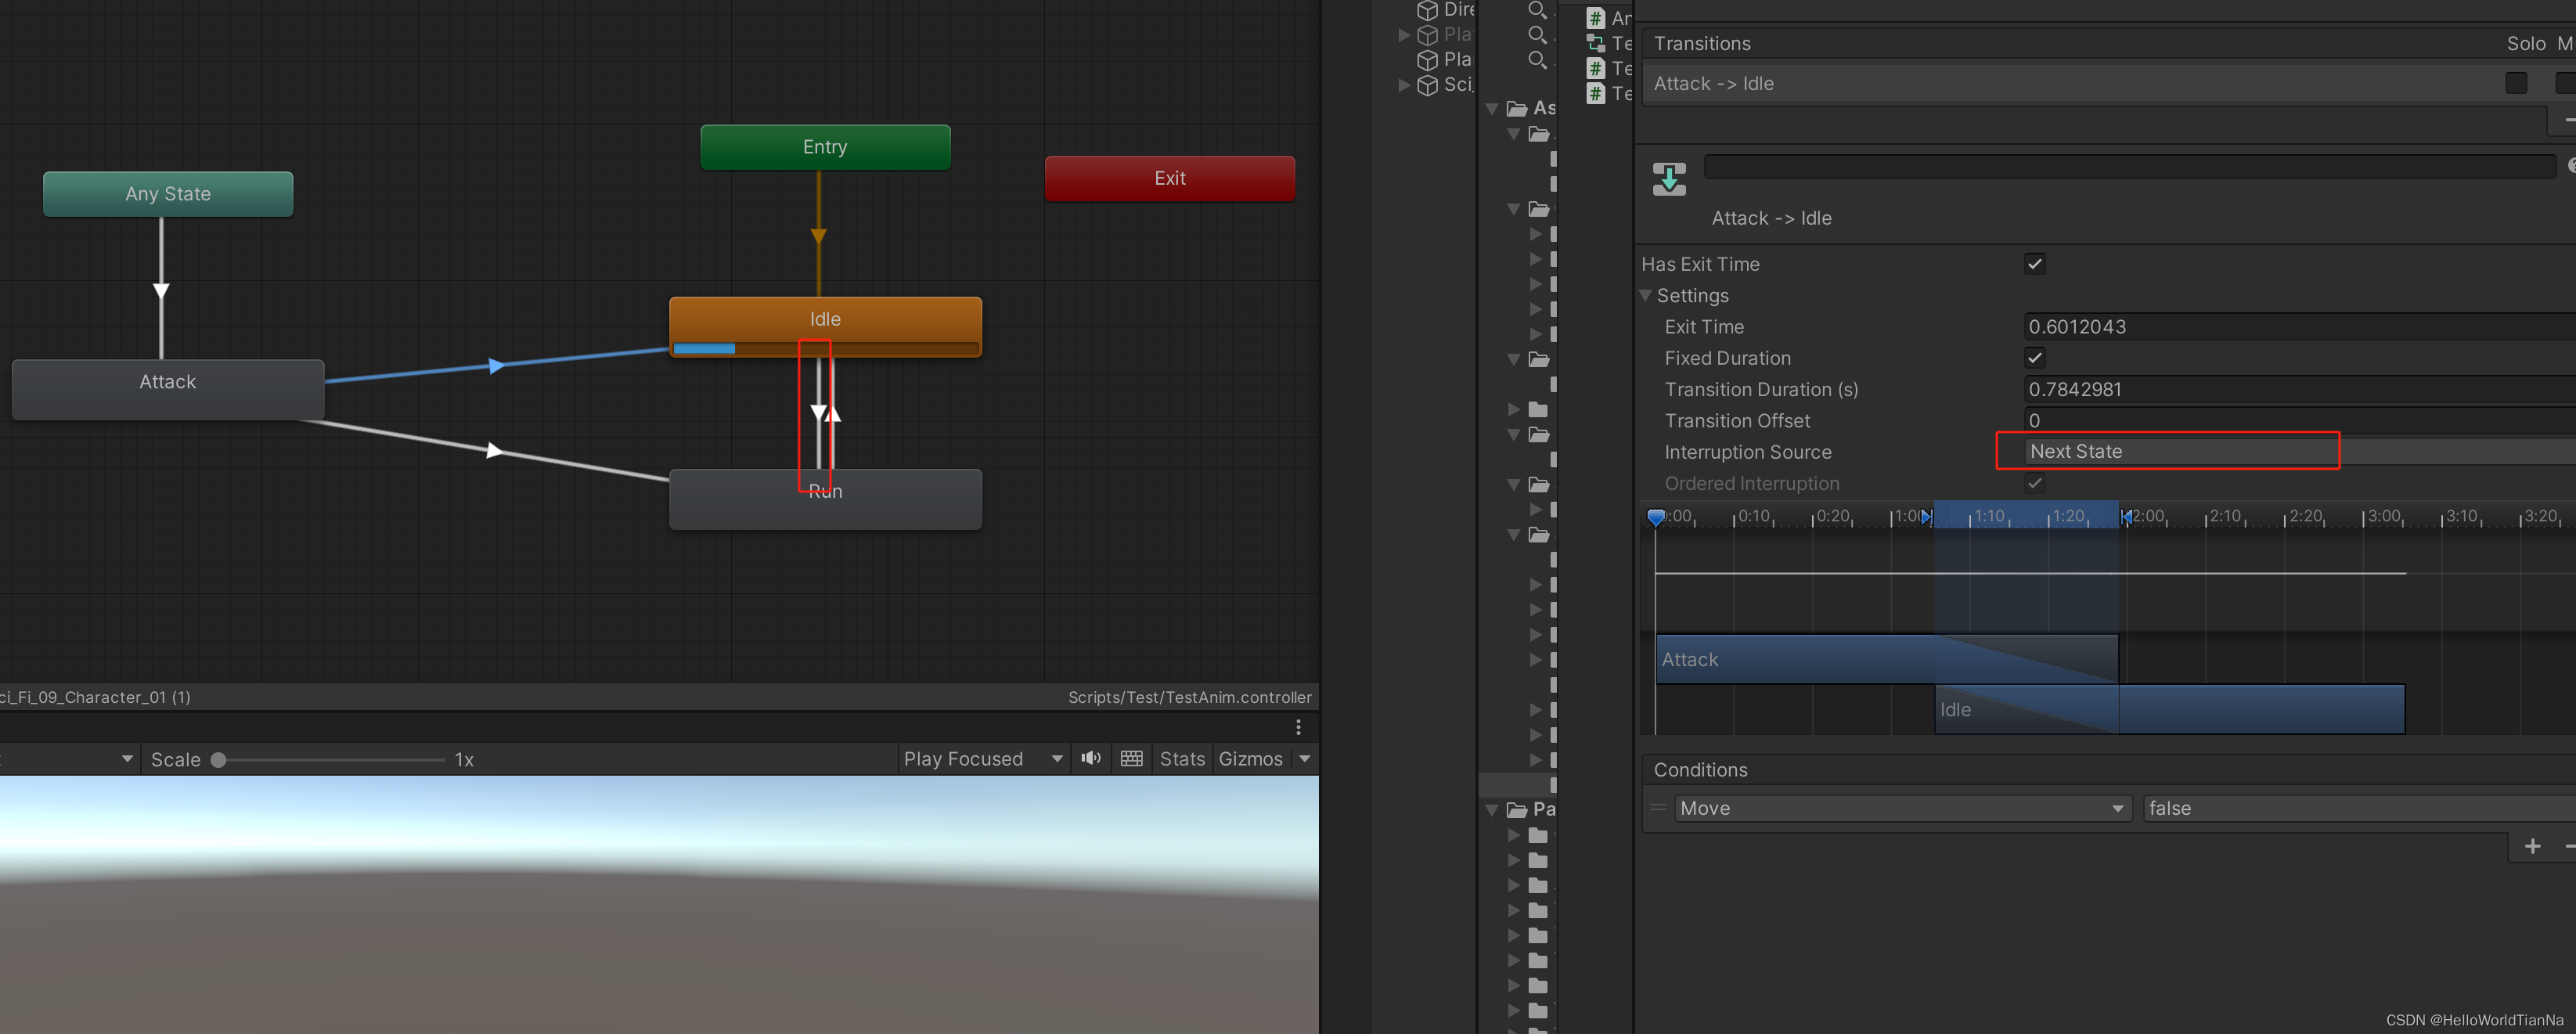Image resolution: width=2576 pixels, height=1034 pixels.
Task: Click the animator controller asset icon
Action: point(1596,43)
